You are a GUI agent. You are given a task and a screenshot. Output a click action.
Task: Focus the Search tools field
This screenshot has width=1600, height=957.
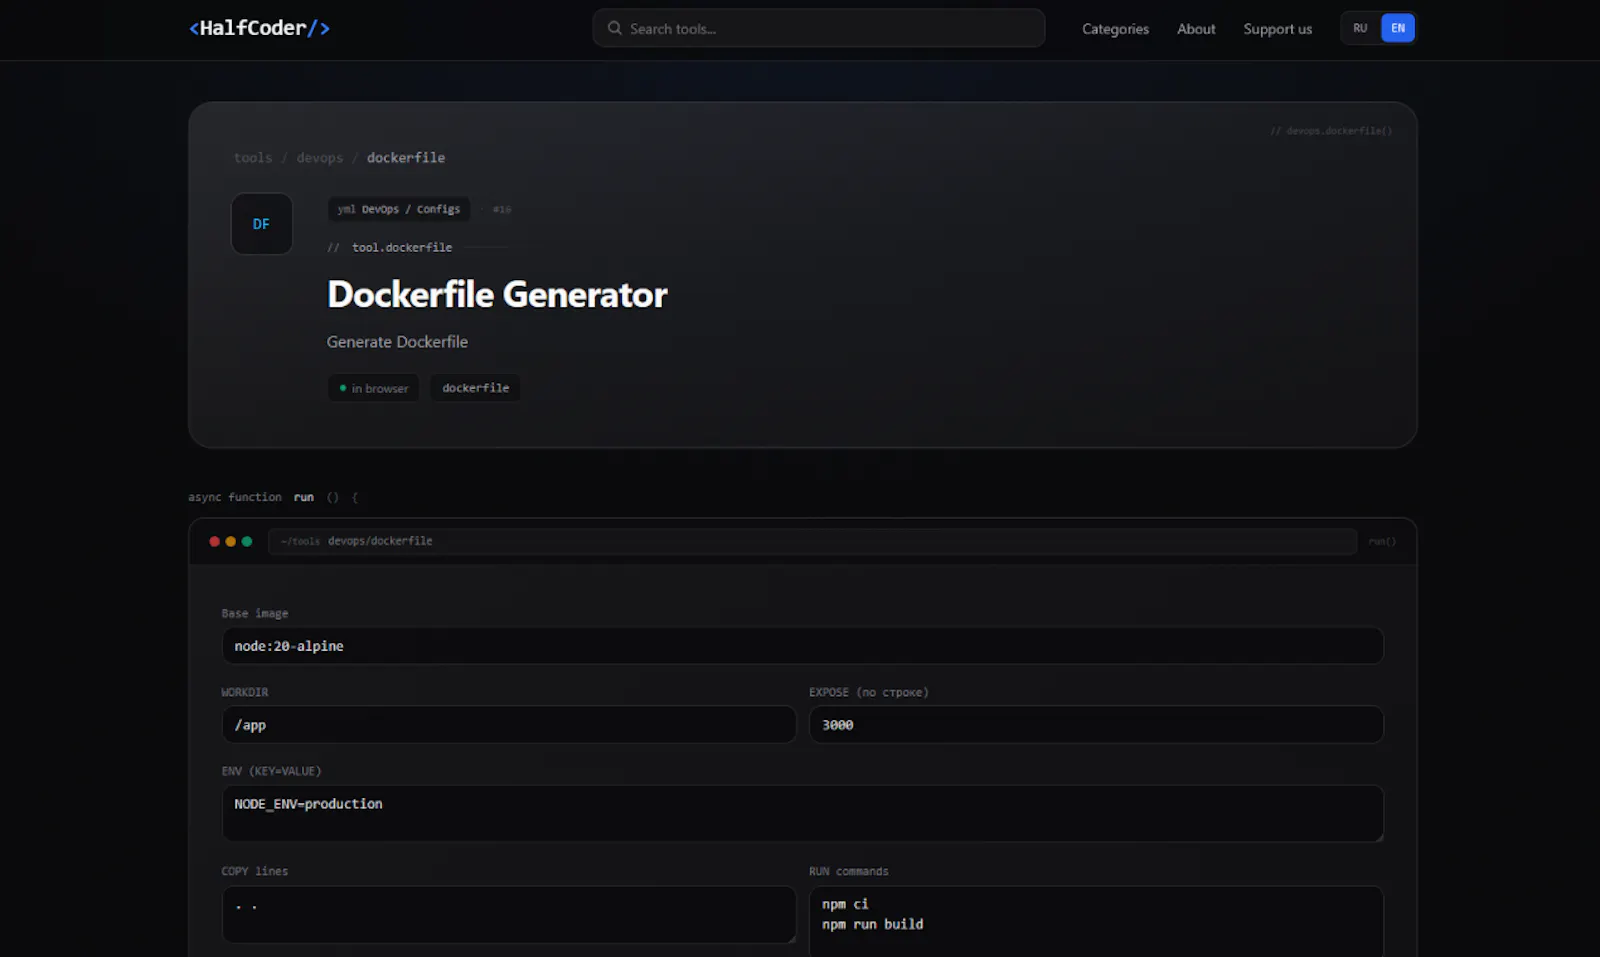click(818, 28)
